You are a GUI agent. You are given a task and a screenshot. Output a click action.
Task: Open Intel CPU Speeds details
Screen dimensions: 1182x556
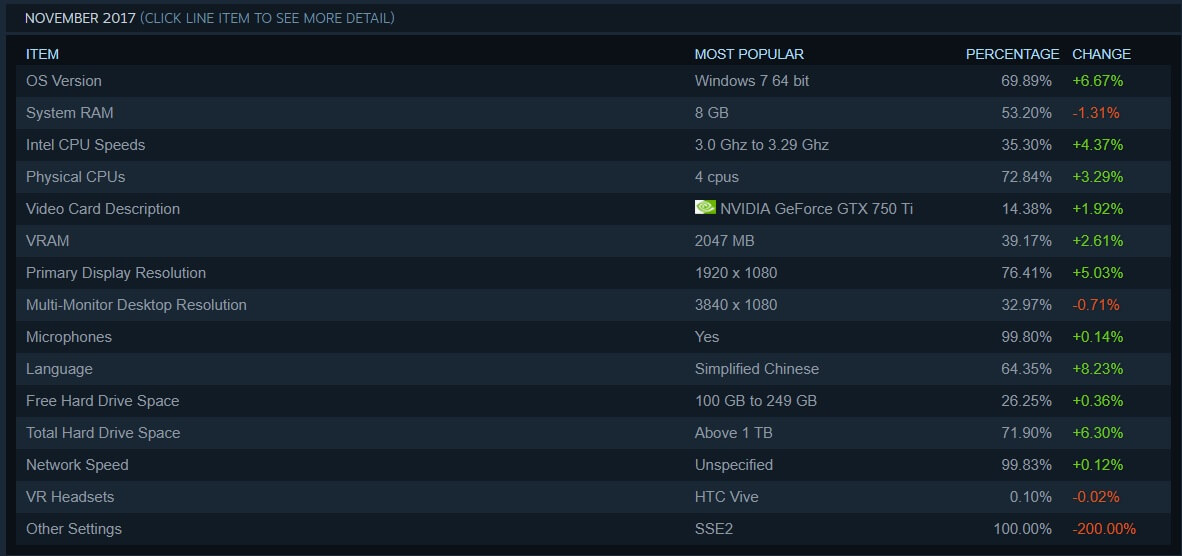[86, 145]
